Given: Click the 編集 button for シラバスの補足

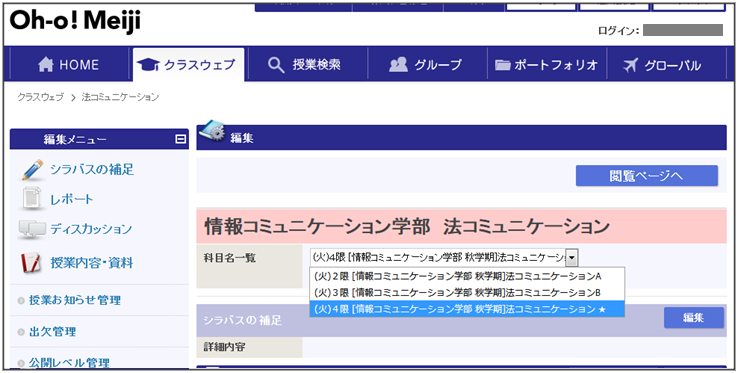Looking at the screenshot, I should [x=694, y=318].
